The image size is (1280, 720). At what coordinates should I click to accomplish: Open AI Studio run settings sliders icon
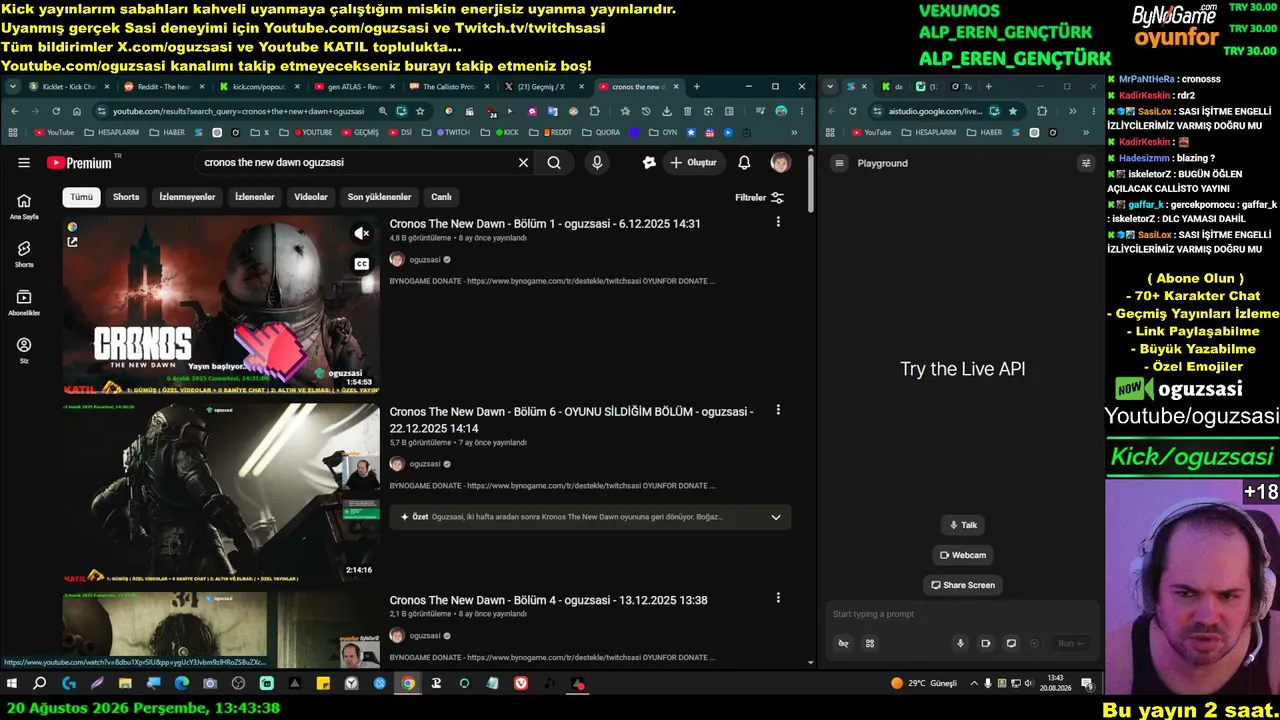[x=1086, y=163]
